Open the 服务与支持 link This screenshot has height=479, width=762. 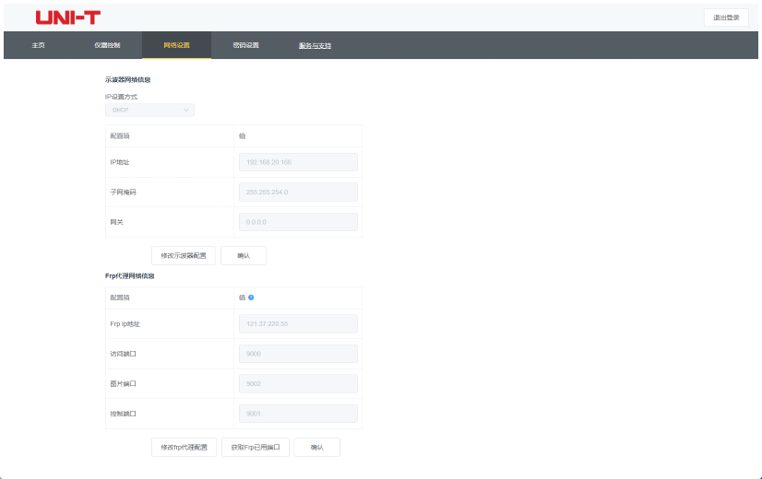[x=315, y=46]
